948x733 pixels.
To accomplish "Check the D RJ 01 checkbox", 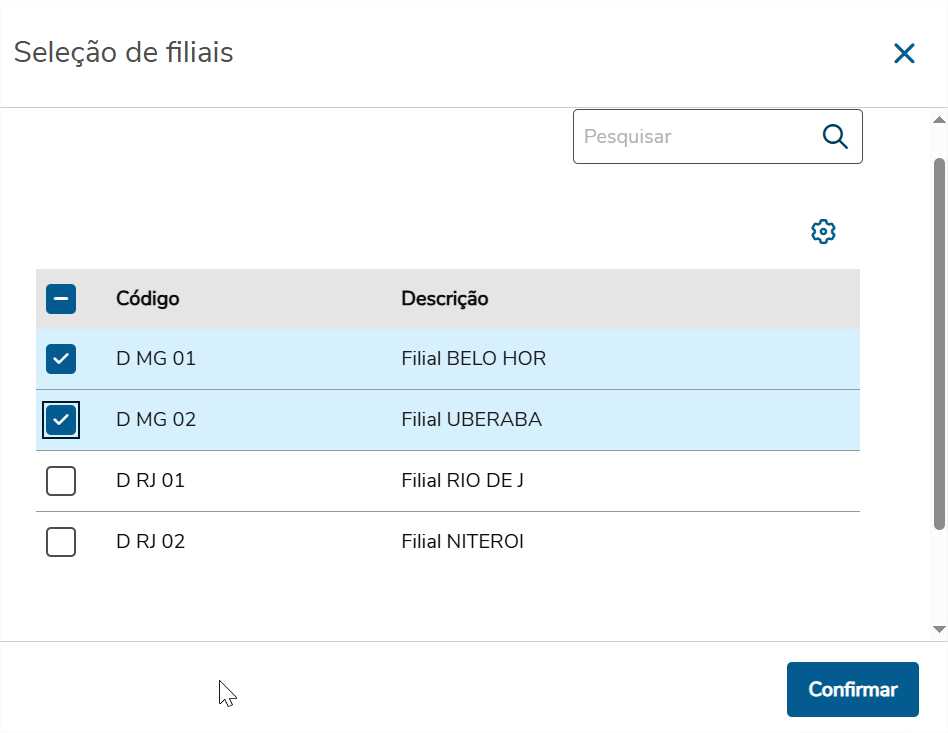I will [61, 481].
